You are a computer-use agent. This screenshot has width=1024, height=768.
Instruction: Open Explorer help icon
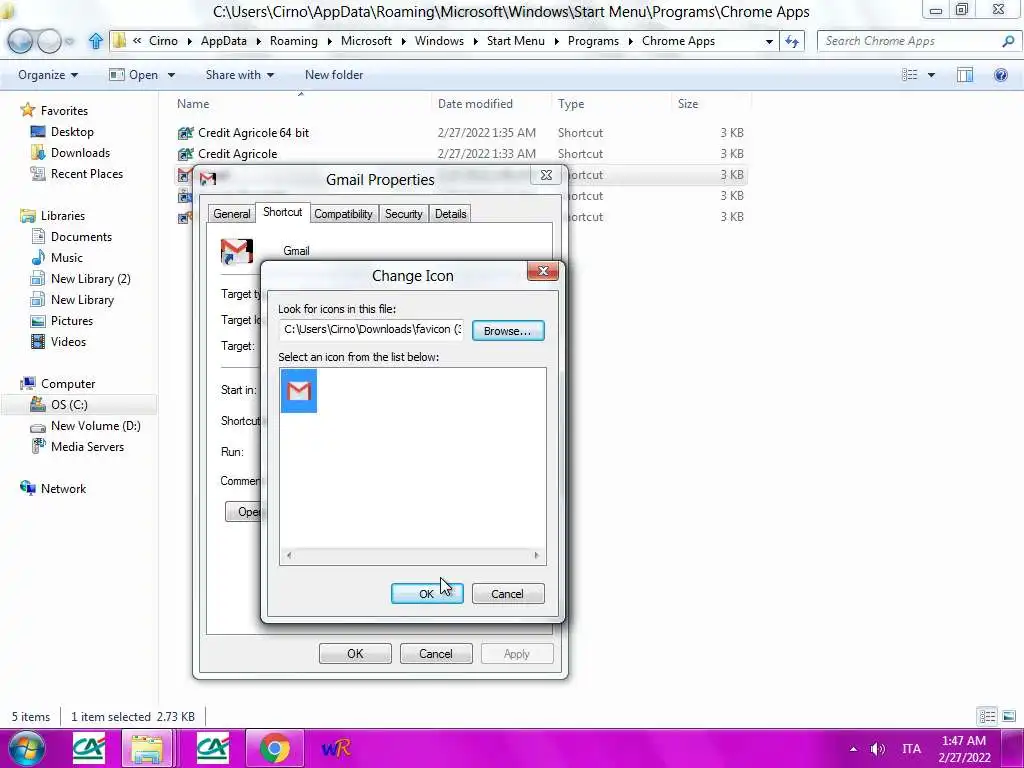1000,75
